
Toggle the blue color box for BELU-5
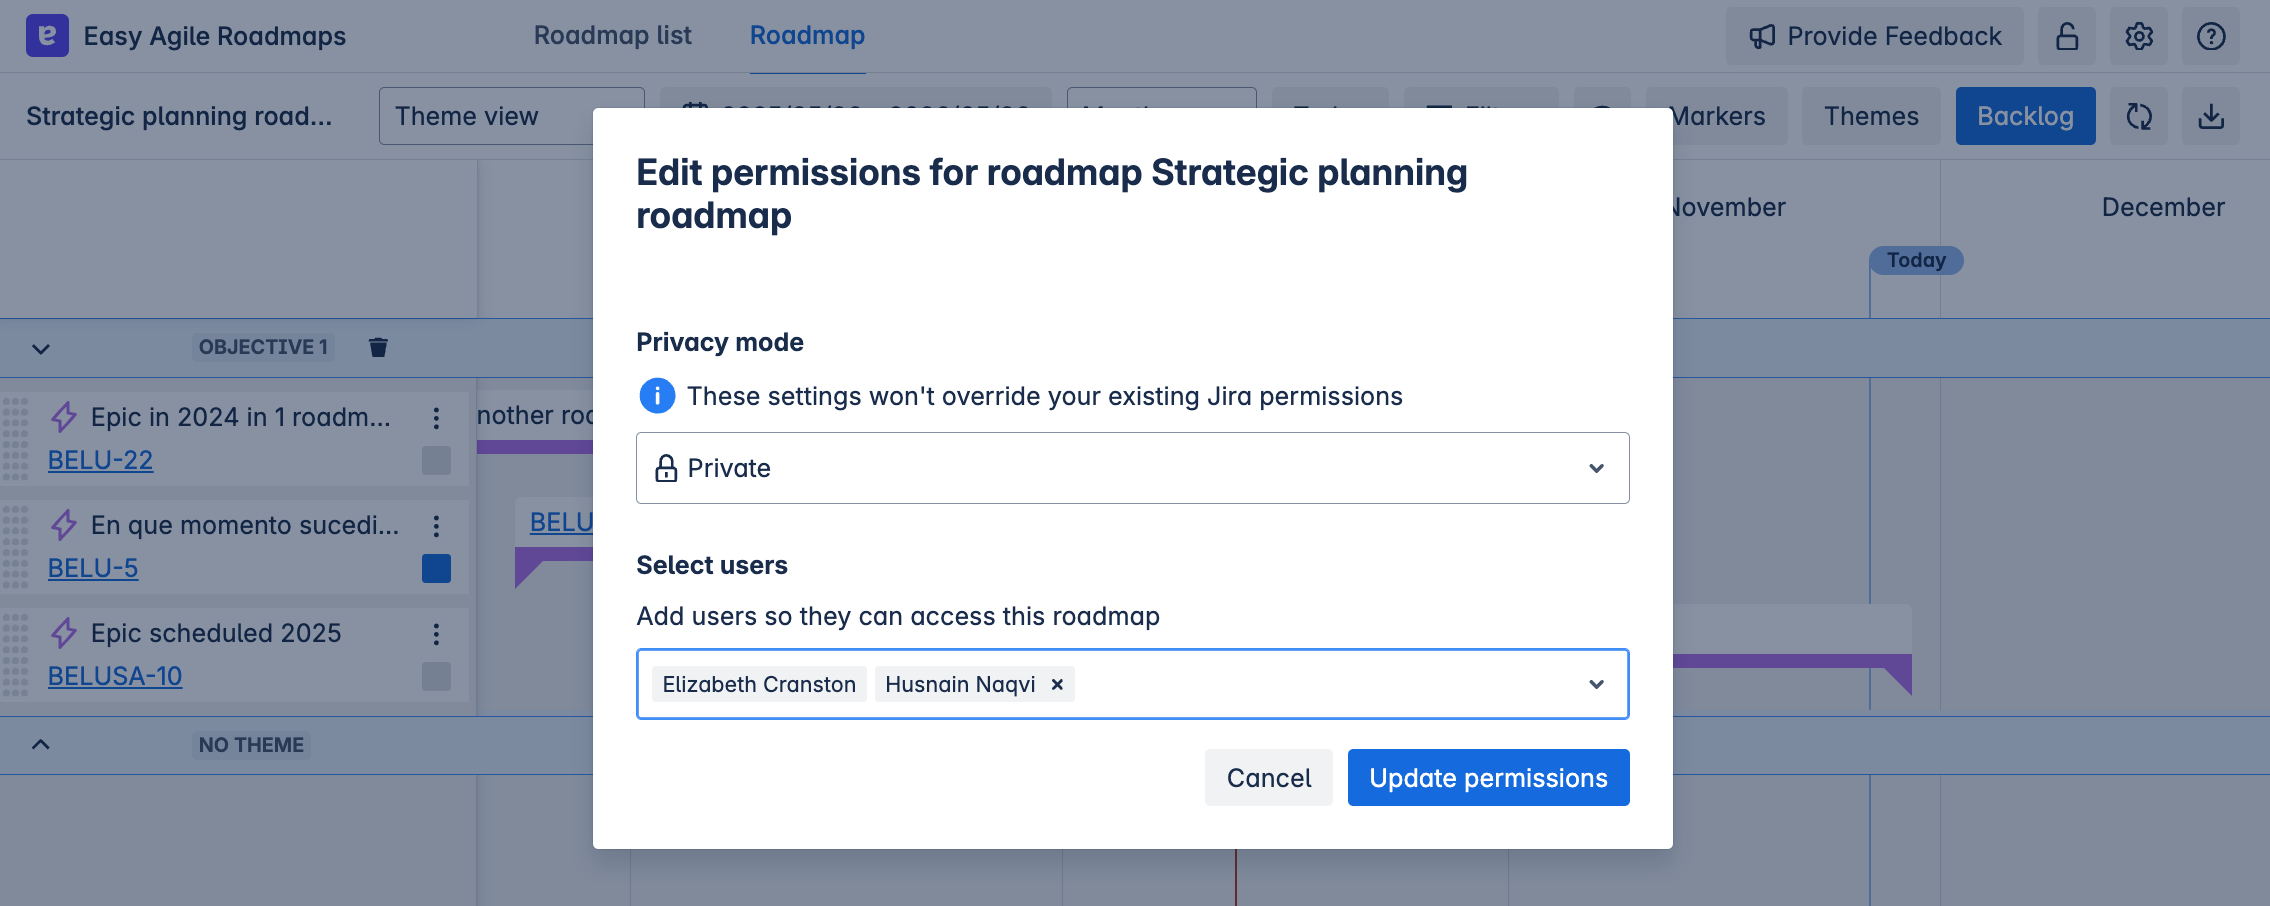[436, 568]
